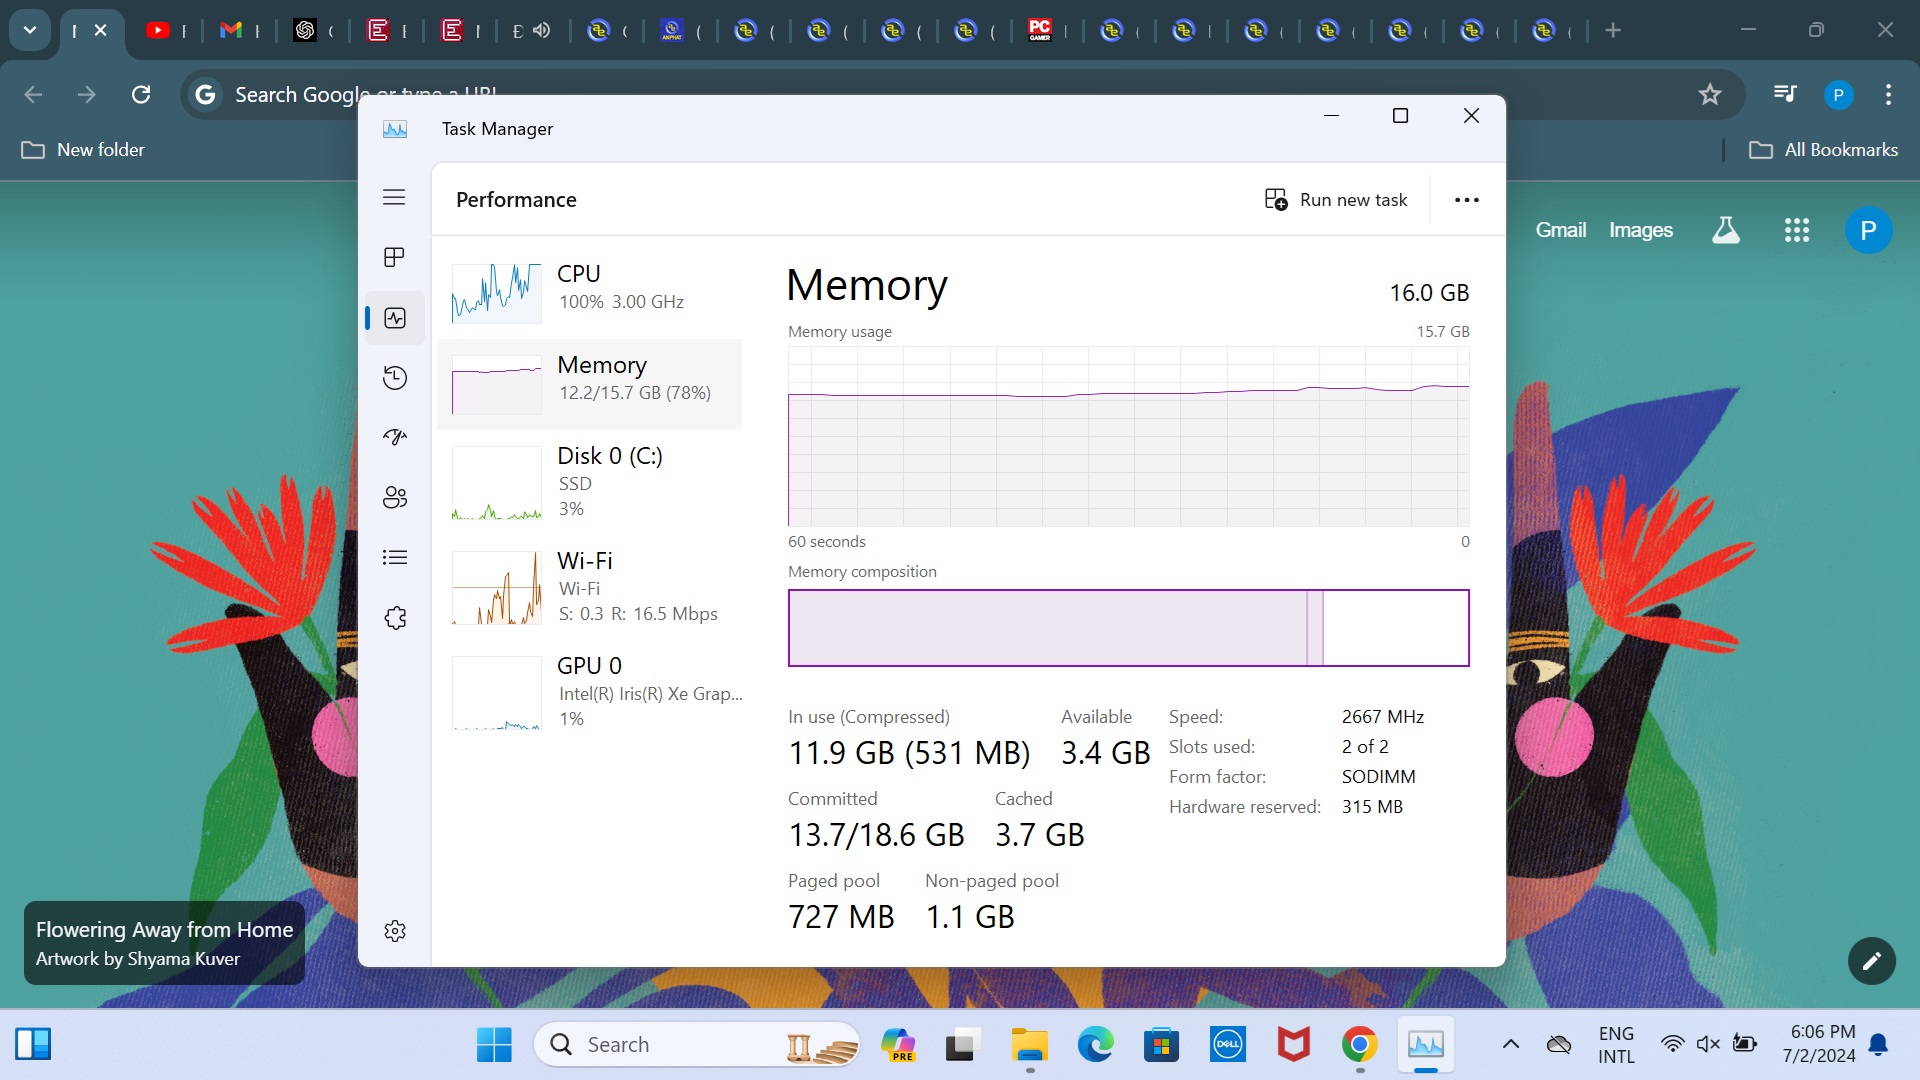The height and width of the screenshot is (1080, 1920).
Task: Toggle Task Manager settings gear
Action: [394, 931]
